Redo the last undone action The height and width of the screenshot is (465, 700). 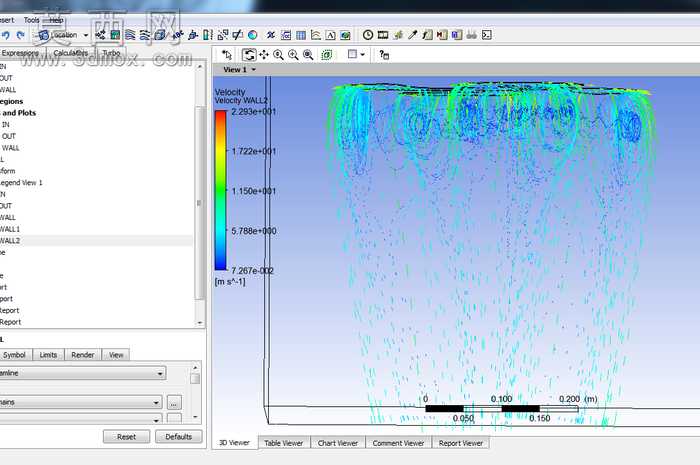[21, 35]
